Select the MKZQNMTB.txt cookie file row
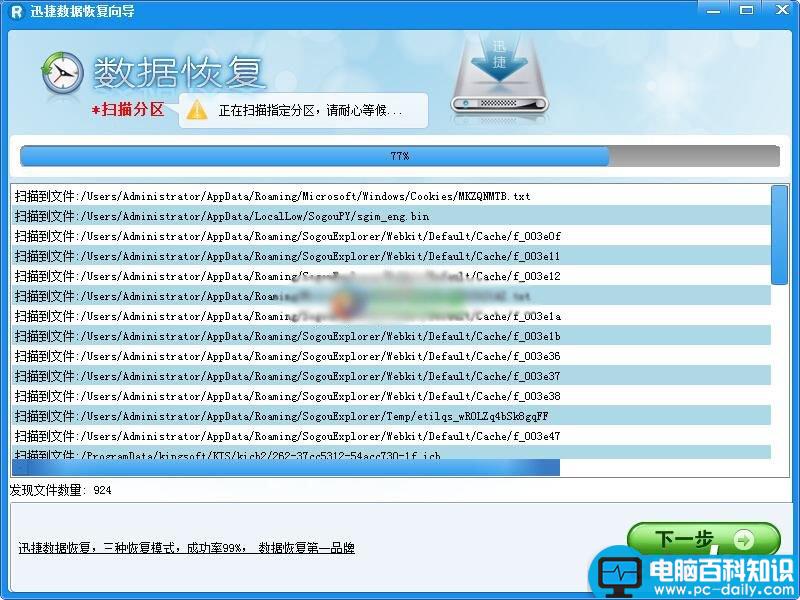 point(391,196)
